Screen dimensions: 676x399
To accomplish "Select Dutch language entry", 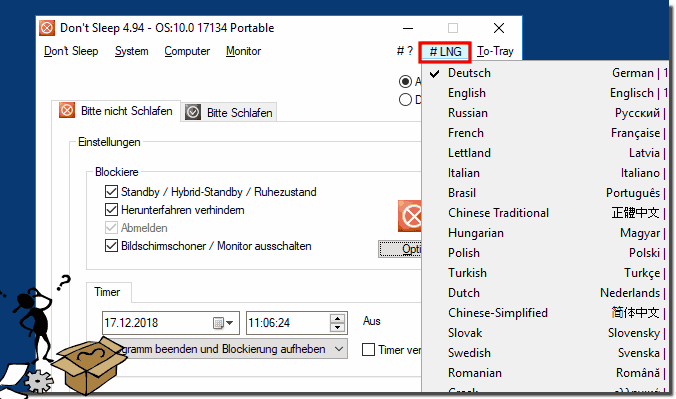I will [x=545, y=293].
